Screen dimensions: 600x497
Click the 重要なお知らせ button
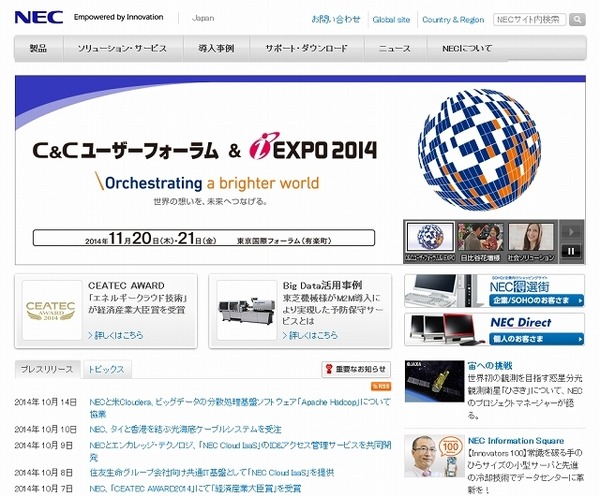(355, 369)
